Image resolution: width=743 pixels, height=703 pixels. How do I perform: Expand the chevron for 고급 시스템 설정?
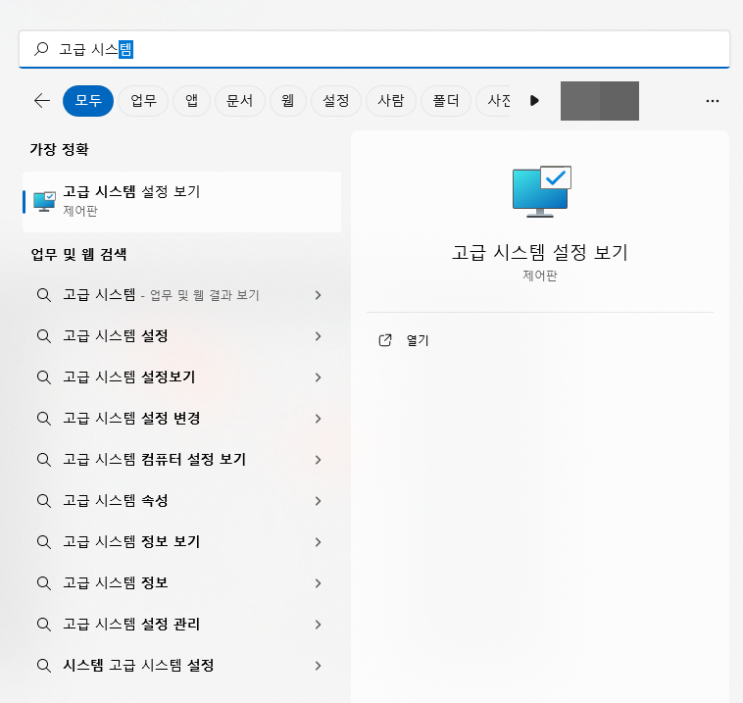318,336
